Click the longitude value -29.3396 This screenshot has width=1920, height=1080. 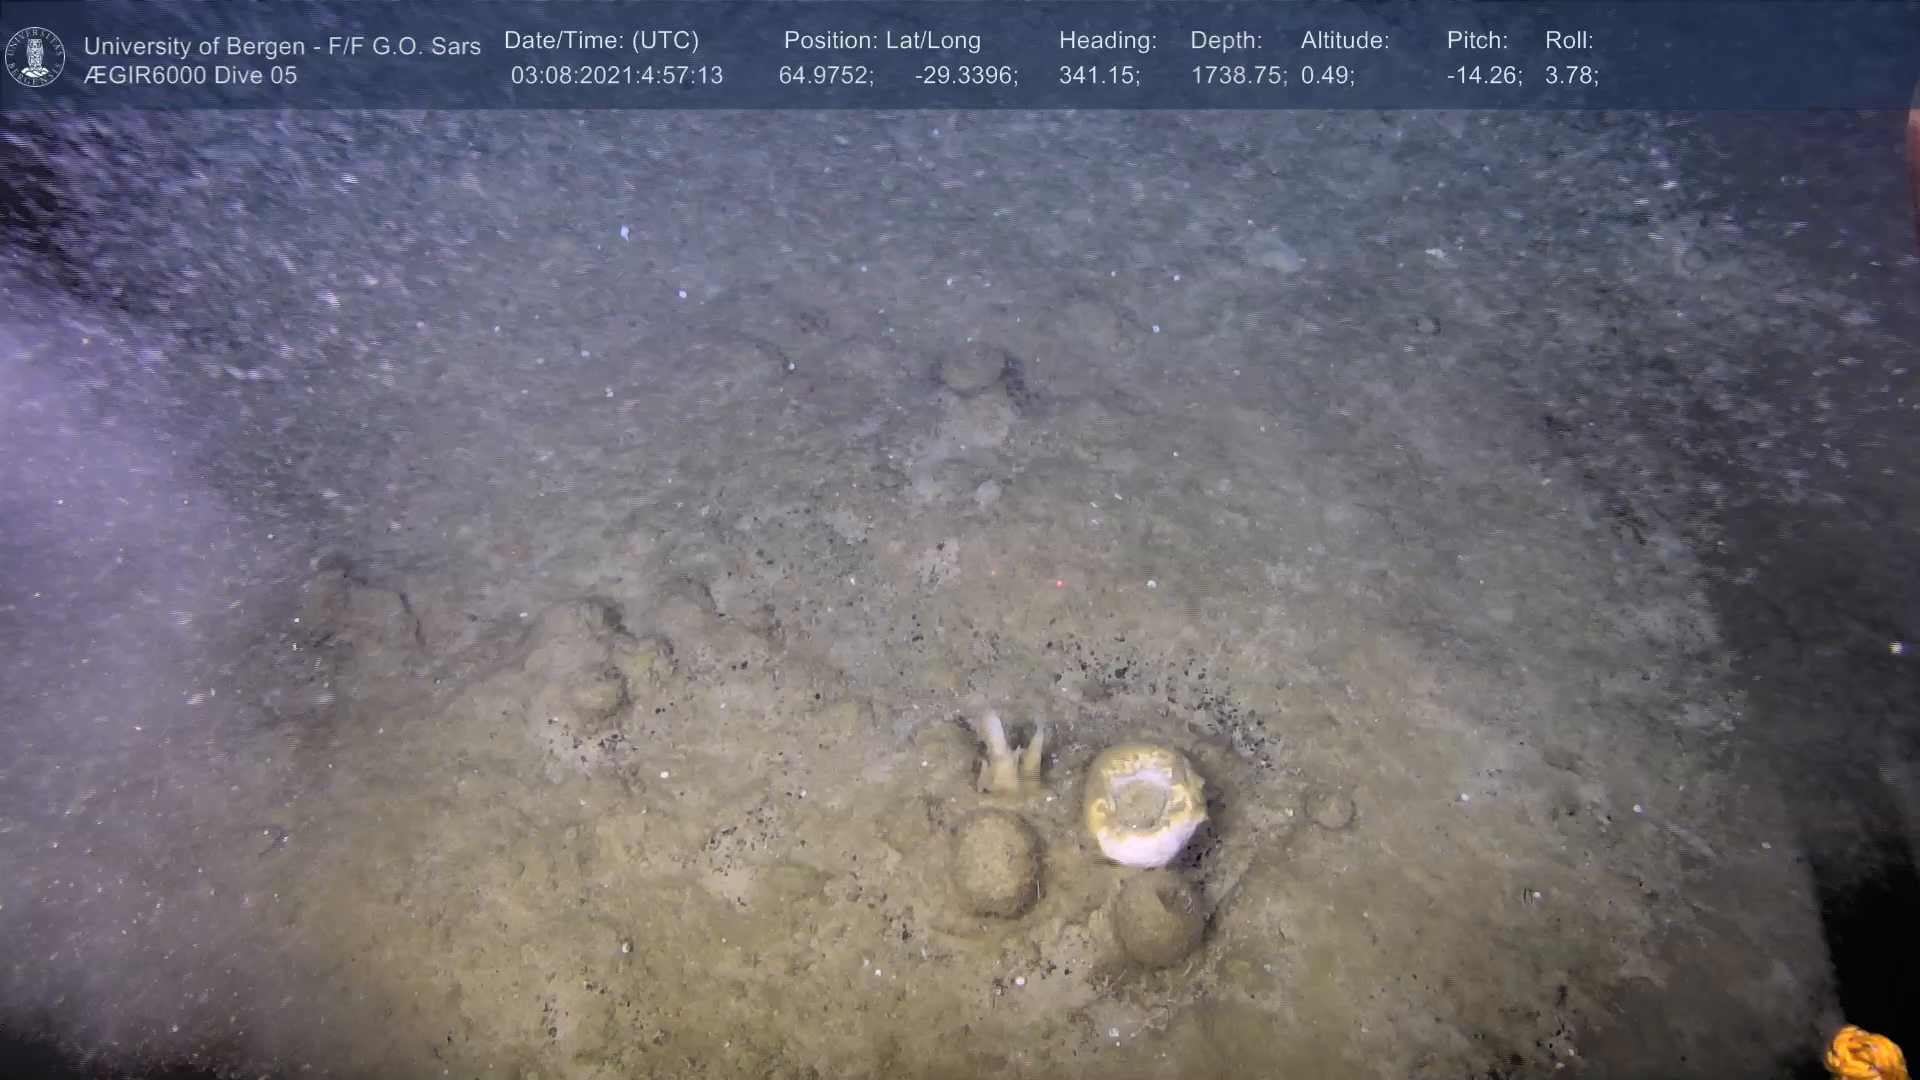(x=965, y=76)
